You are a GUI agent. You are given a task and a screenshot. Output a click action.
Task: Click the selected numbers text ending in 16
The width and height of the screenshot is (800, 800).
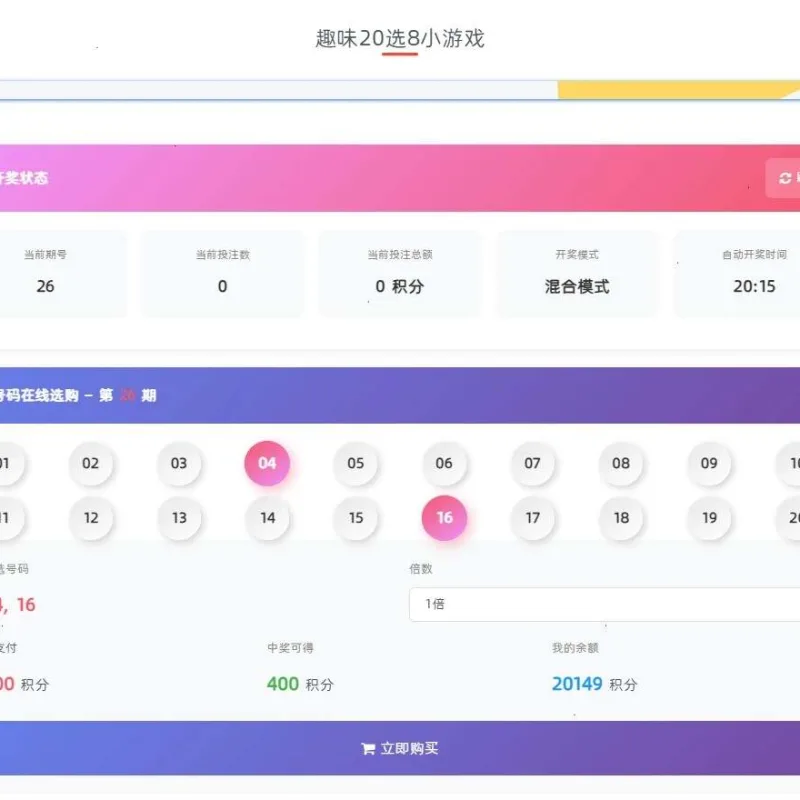click(17, 605)
